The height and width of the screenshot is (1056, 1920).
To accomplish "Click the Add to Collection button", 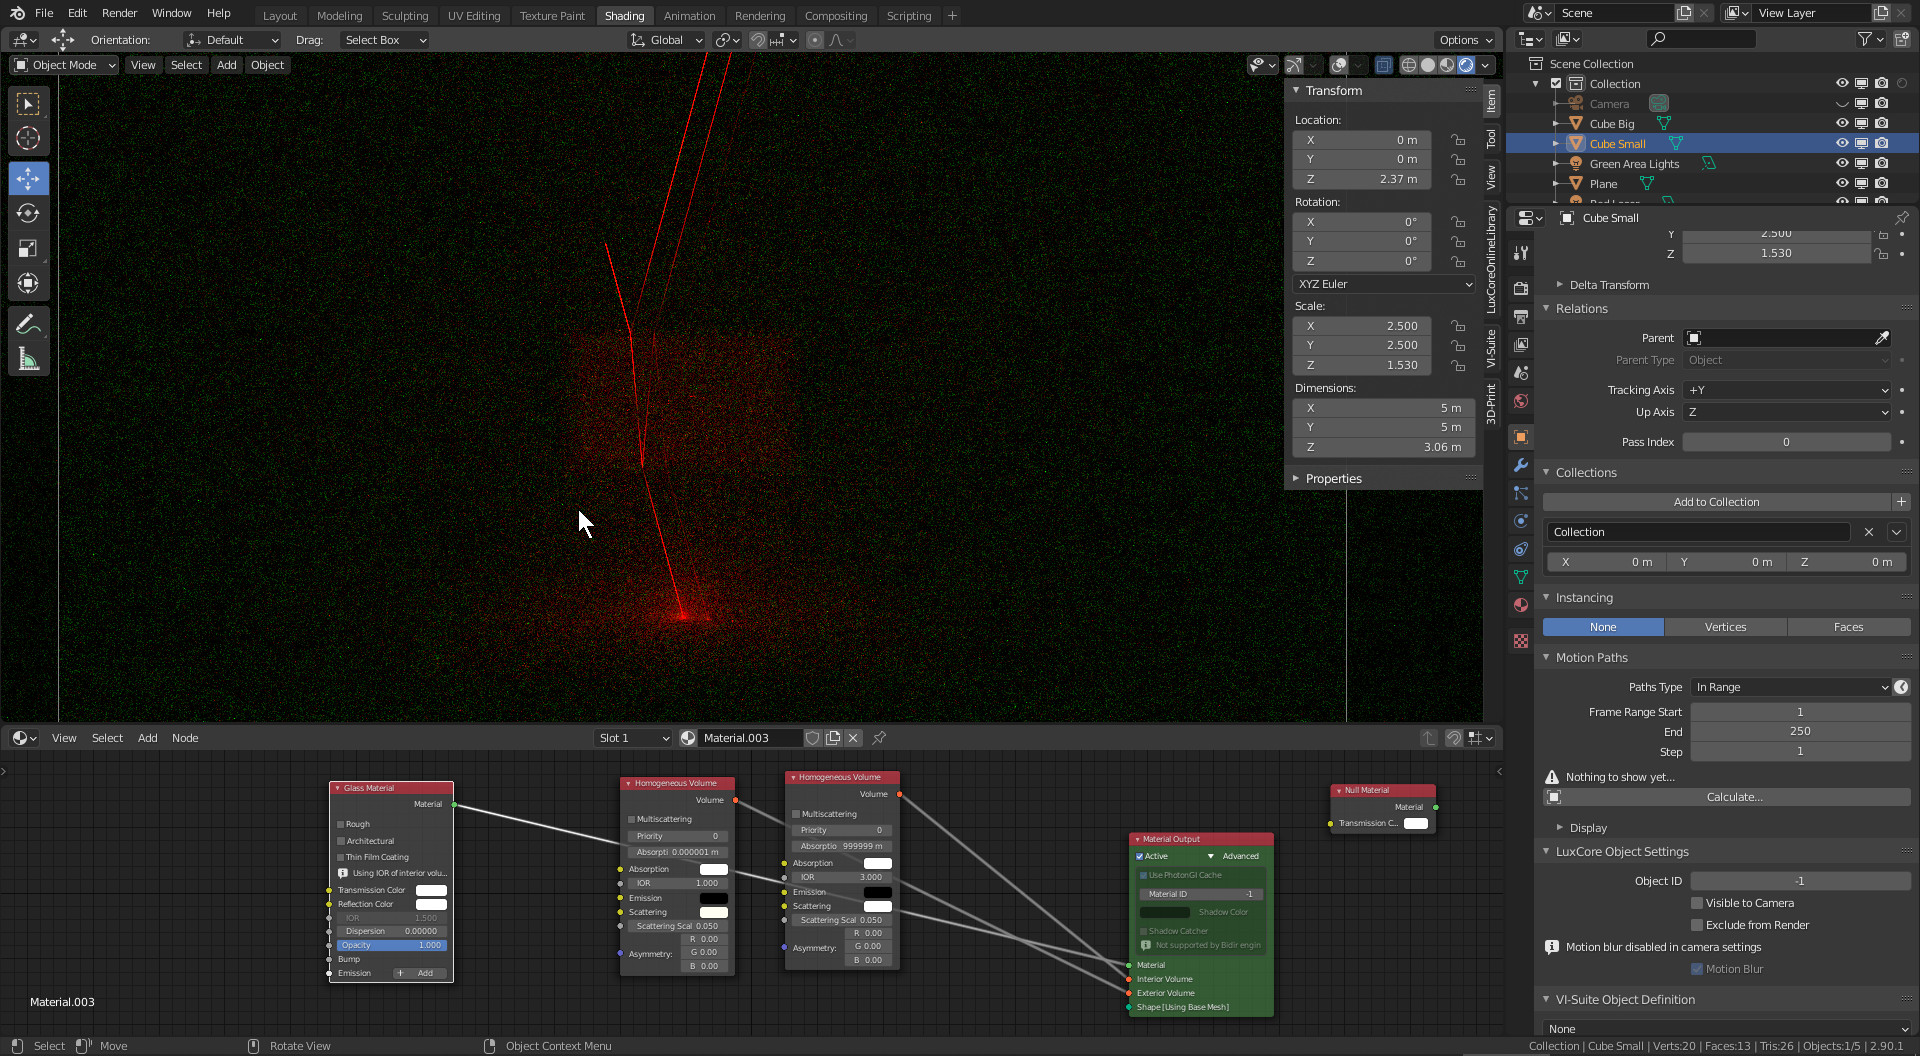I will point(1716,502).
